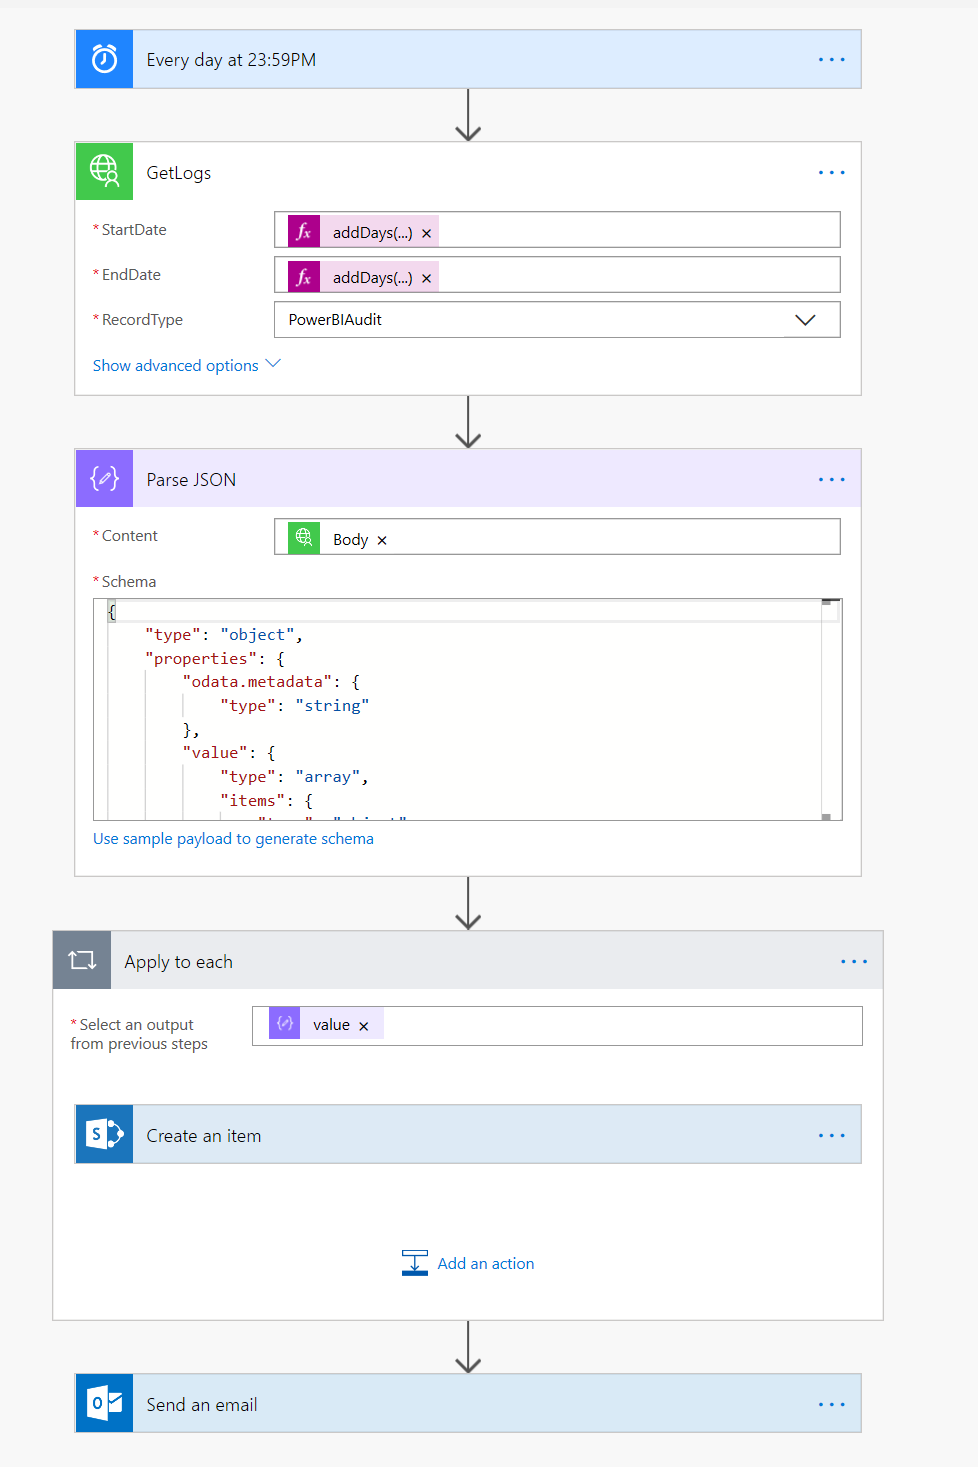Open the EndDate addDays expression token
The image size is (978, 1467).
371,278
